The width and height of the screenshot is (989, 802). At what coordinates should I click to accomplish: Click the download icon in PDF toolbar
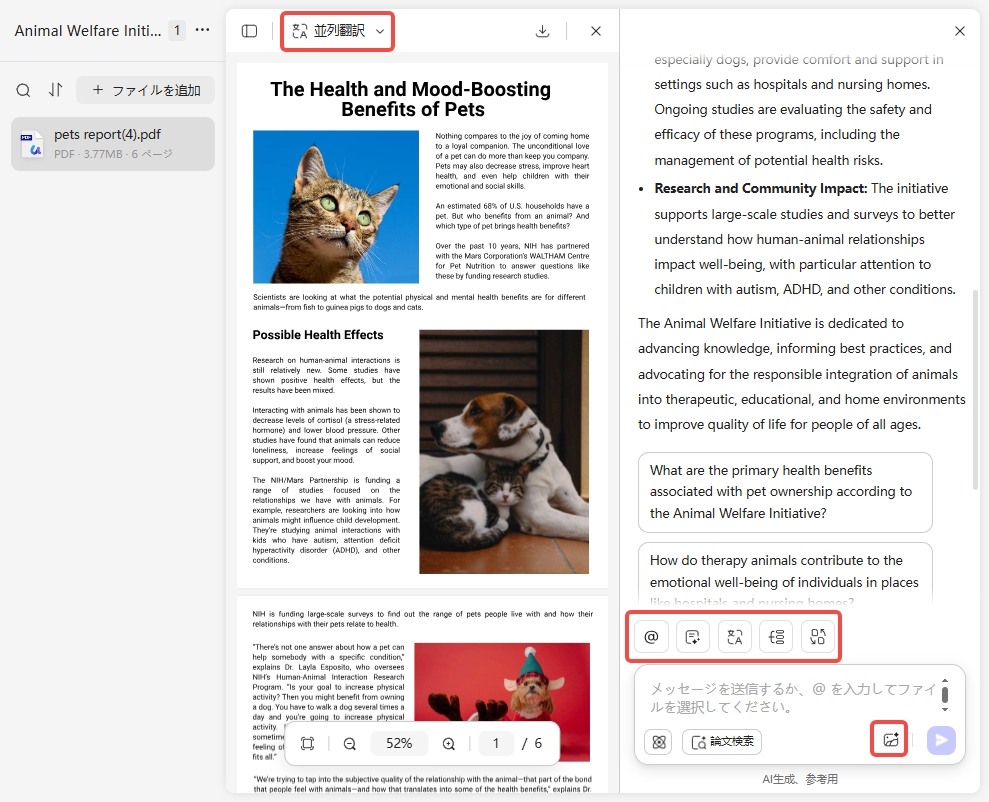point(542,31)
